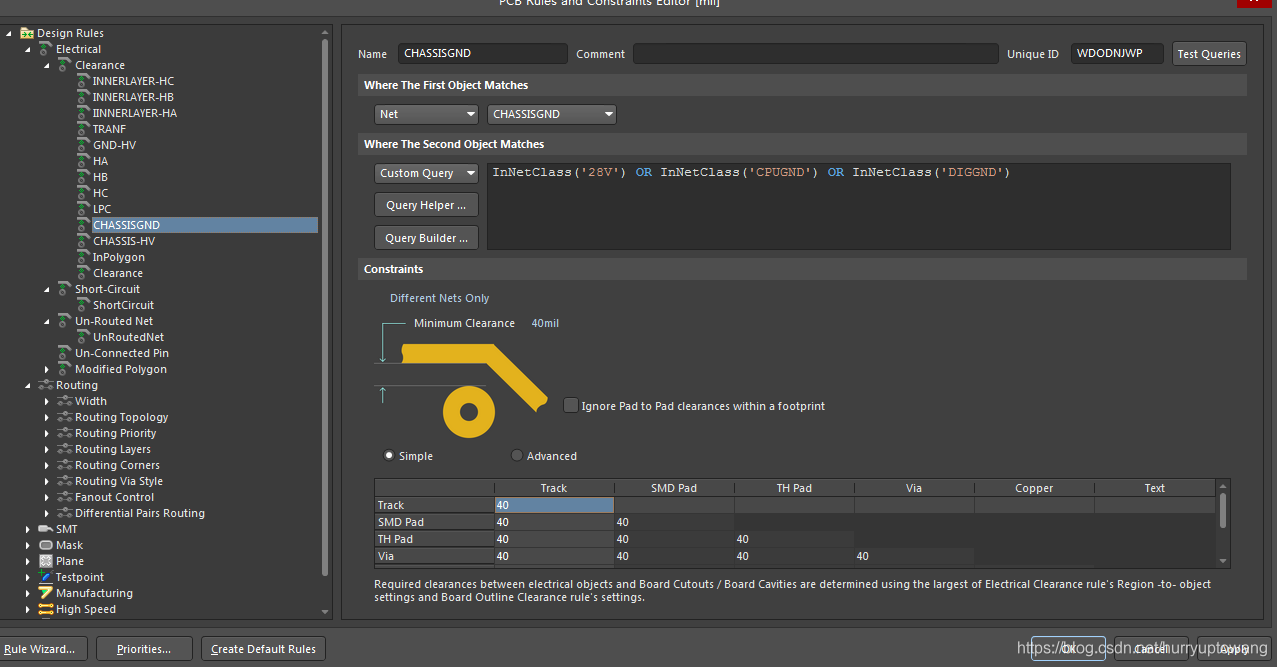Collapse the Electrical tree node
Viewport: 1277px width, 667px height.
coord(28,50)
